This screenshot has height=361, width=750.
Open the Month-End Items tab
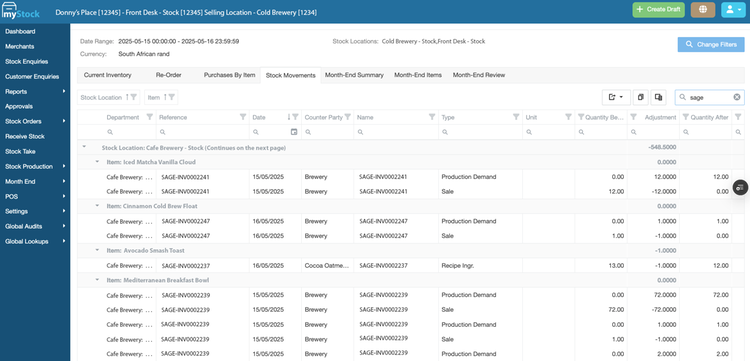coord(418,75)
